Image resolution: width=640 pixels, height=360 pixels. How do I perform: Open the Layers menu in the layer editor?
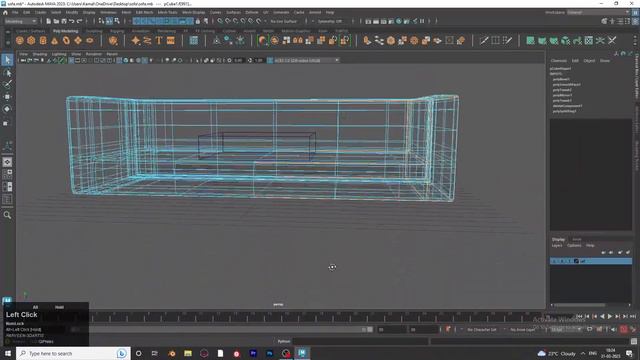tap(557, 246)
